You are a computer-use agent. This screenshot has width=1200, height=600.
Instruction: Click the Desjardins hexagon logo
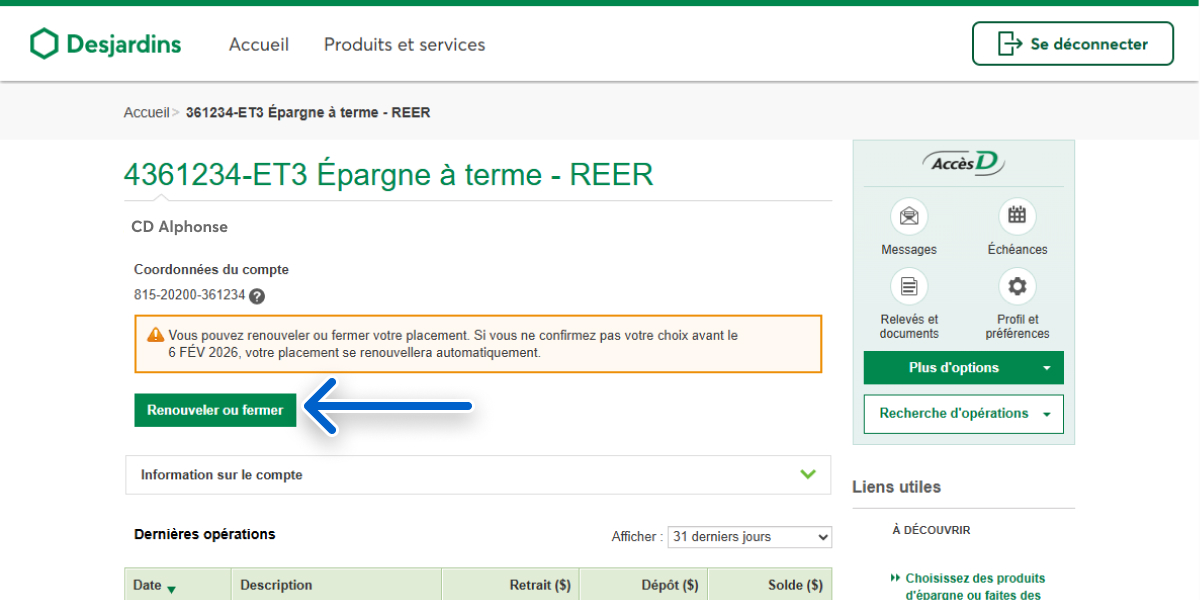pos(45,44)
